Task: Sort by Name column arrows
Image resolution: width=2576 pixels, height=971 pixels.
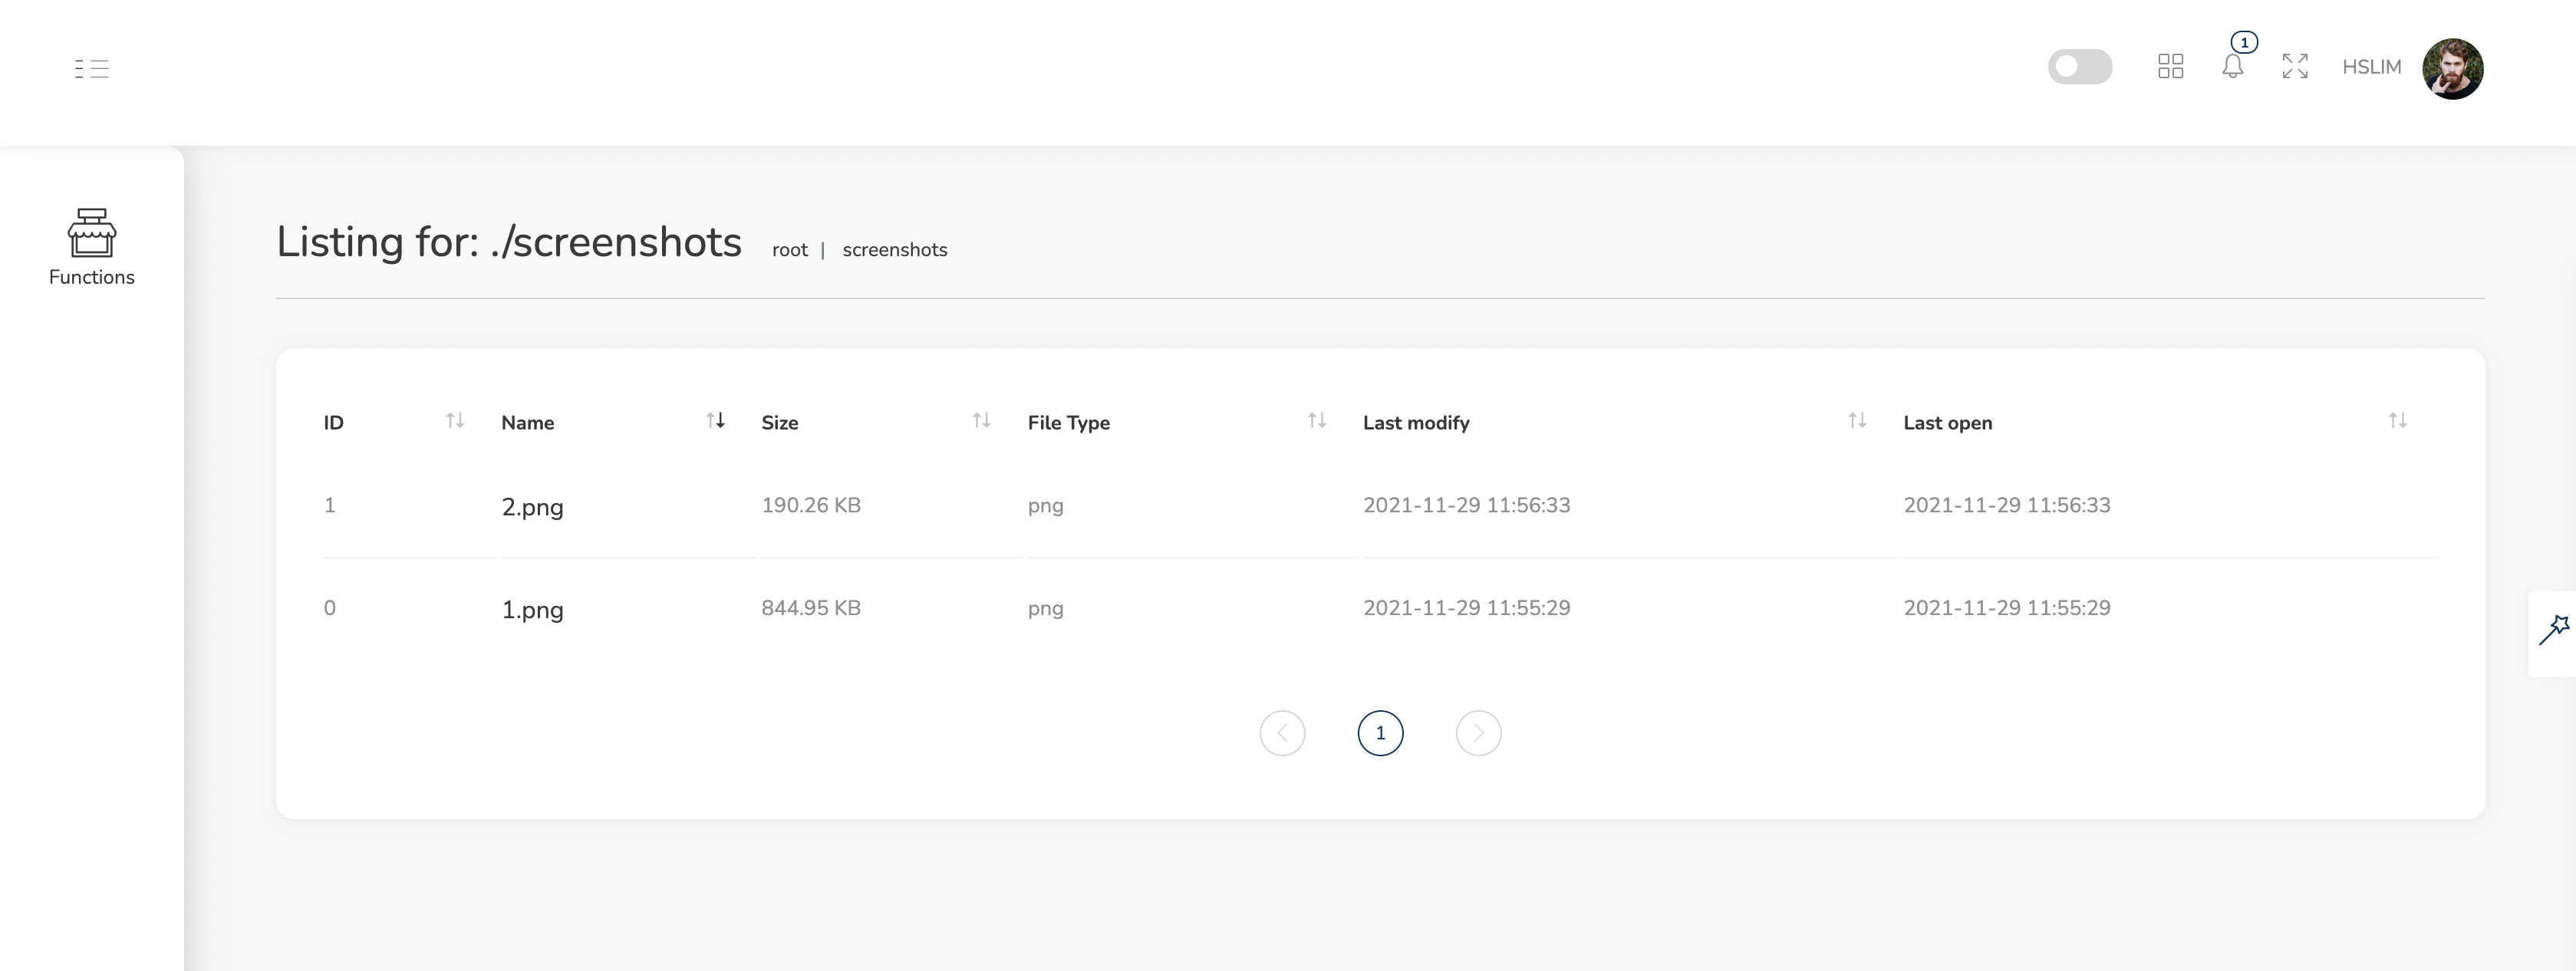Action: 715,421
